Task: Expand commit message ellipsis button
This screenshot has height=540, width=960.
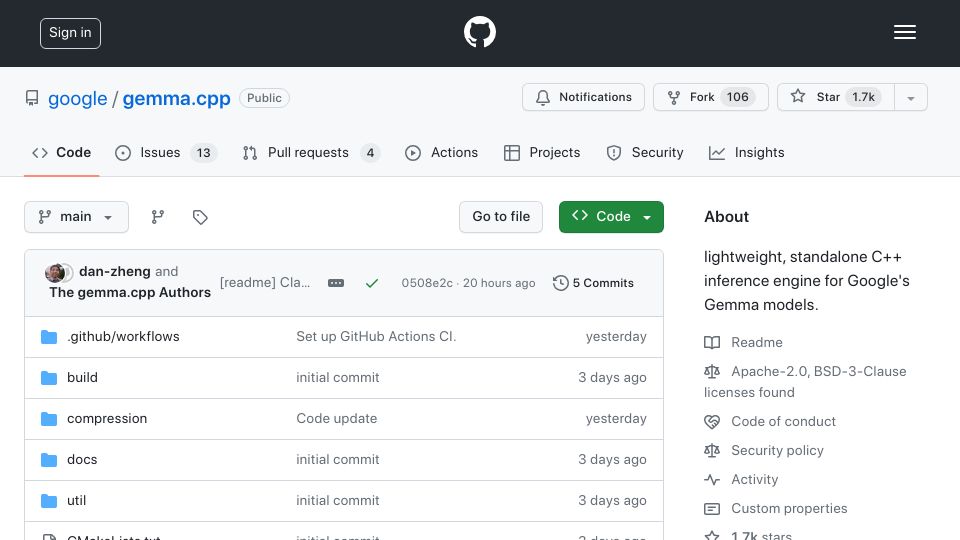Action: point(336,283)
